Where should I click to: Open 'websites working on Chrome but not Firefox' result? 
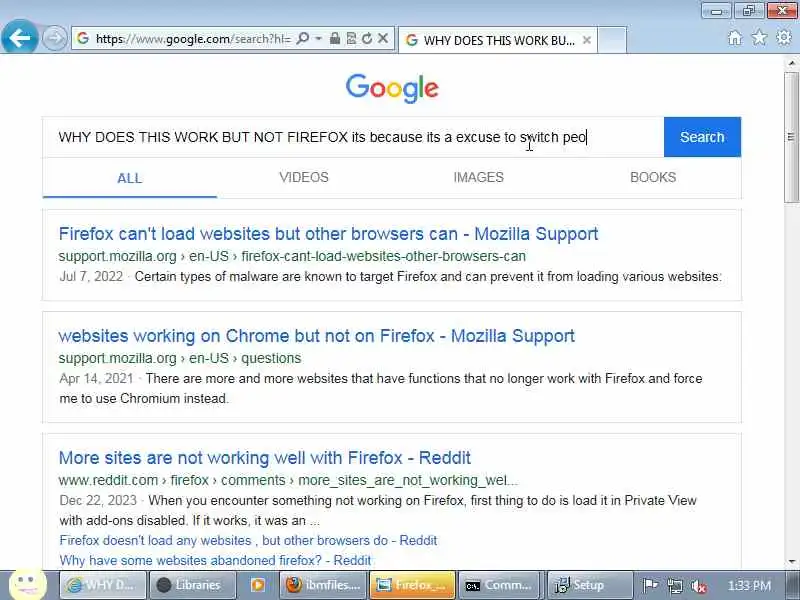pyautogui.click(x=316, y=336)
